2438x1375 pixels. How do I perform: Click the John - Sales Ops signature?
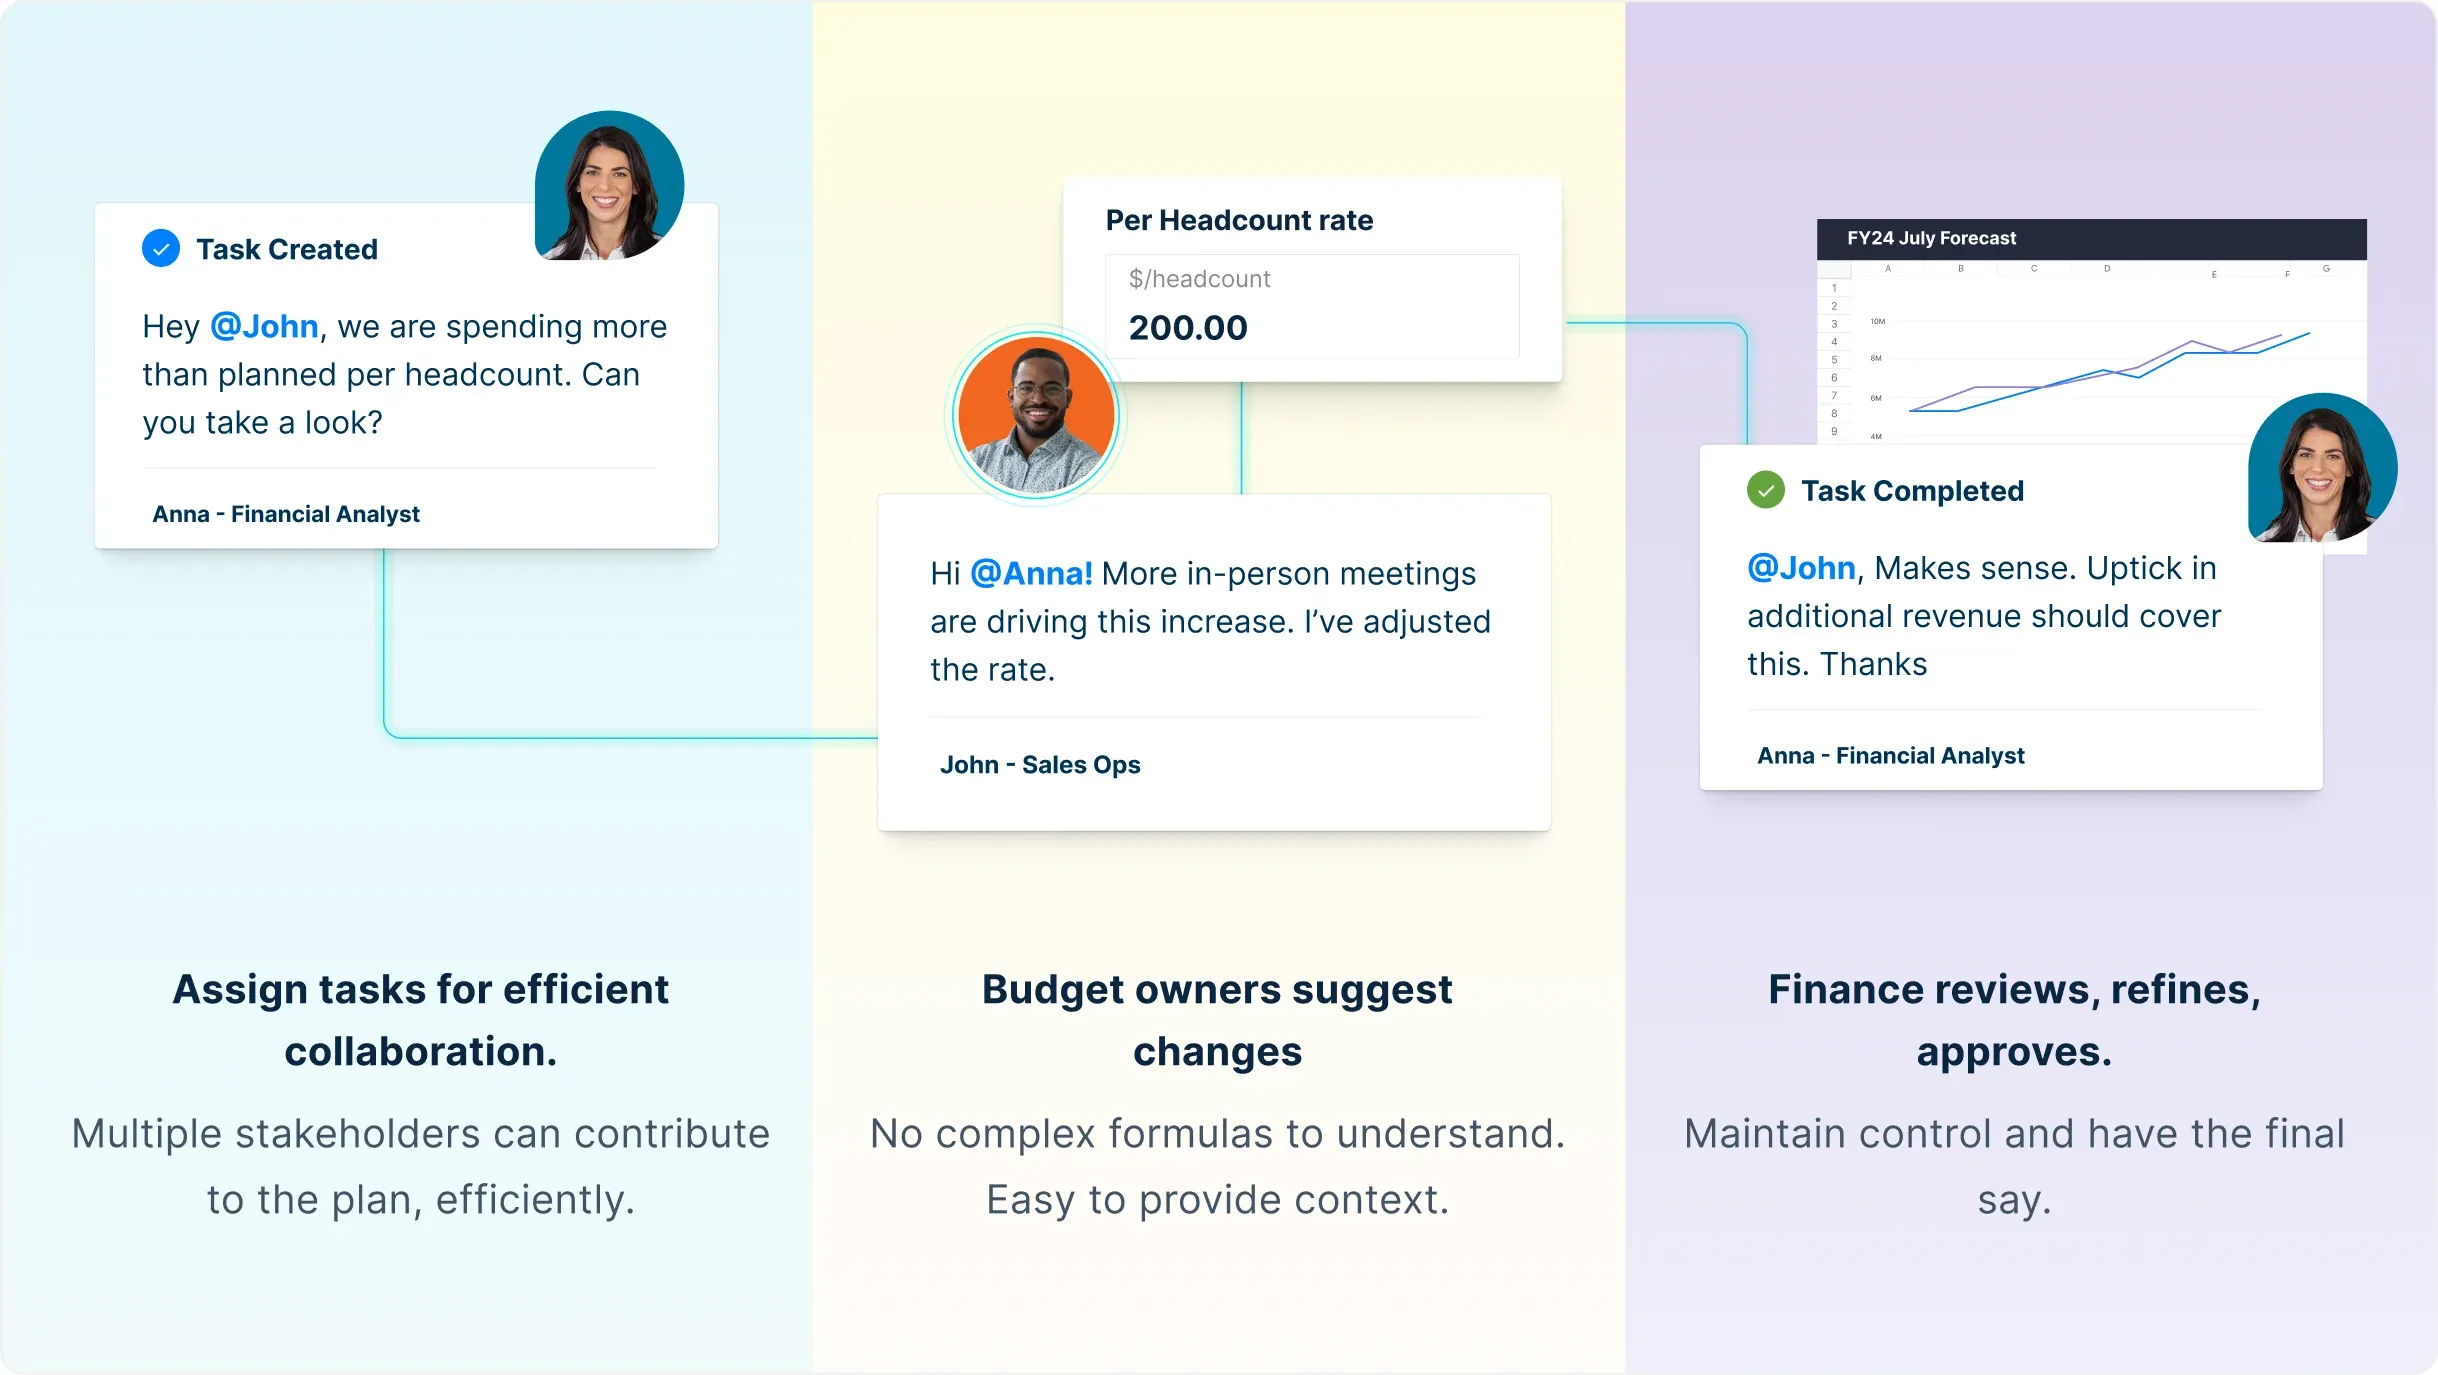(1040, 765)
